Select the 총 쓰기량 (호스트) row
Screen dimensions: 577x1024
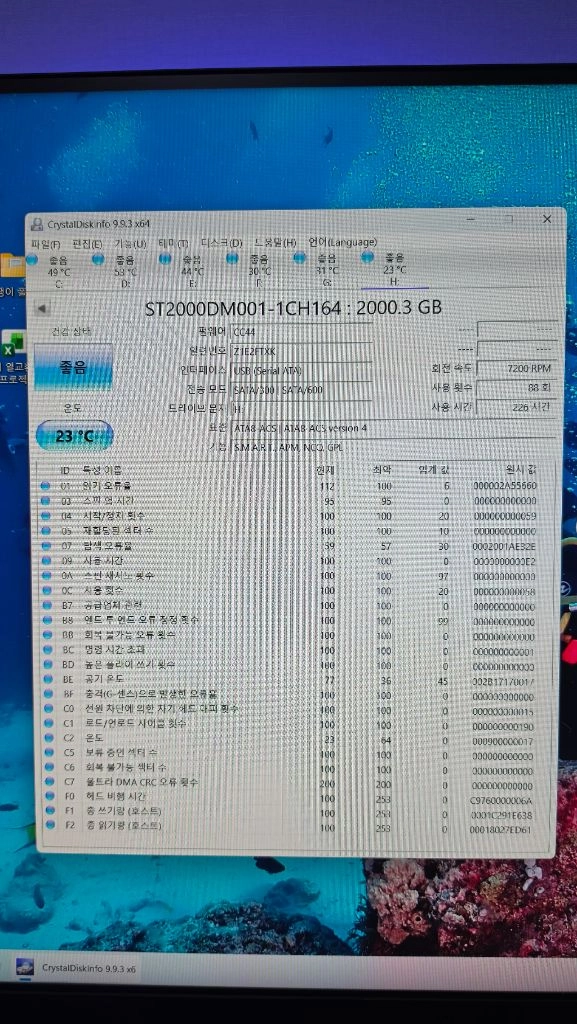point(290,811)
